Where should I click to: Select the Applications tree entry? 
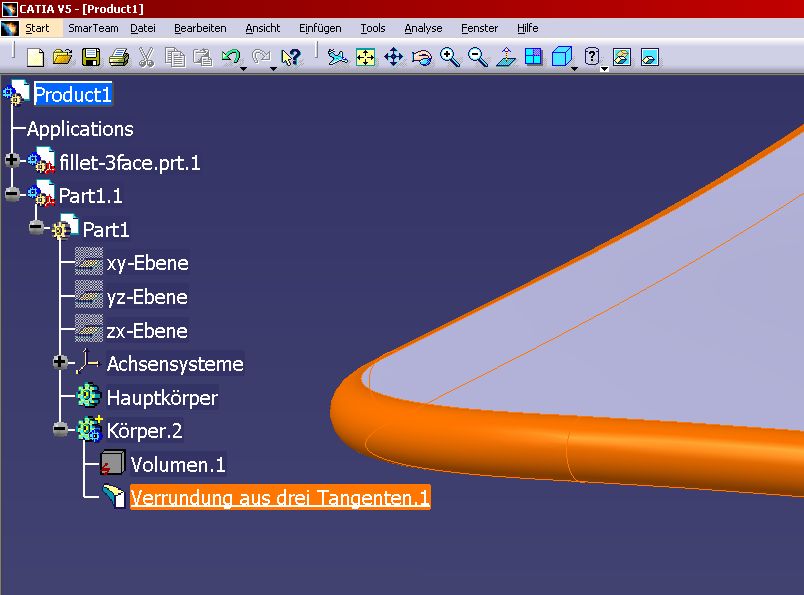pyautogui.click(x=80, y=129)
